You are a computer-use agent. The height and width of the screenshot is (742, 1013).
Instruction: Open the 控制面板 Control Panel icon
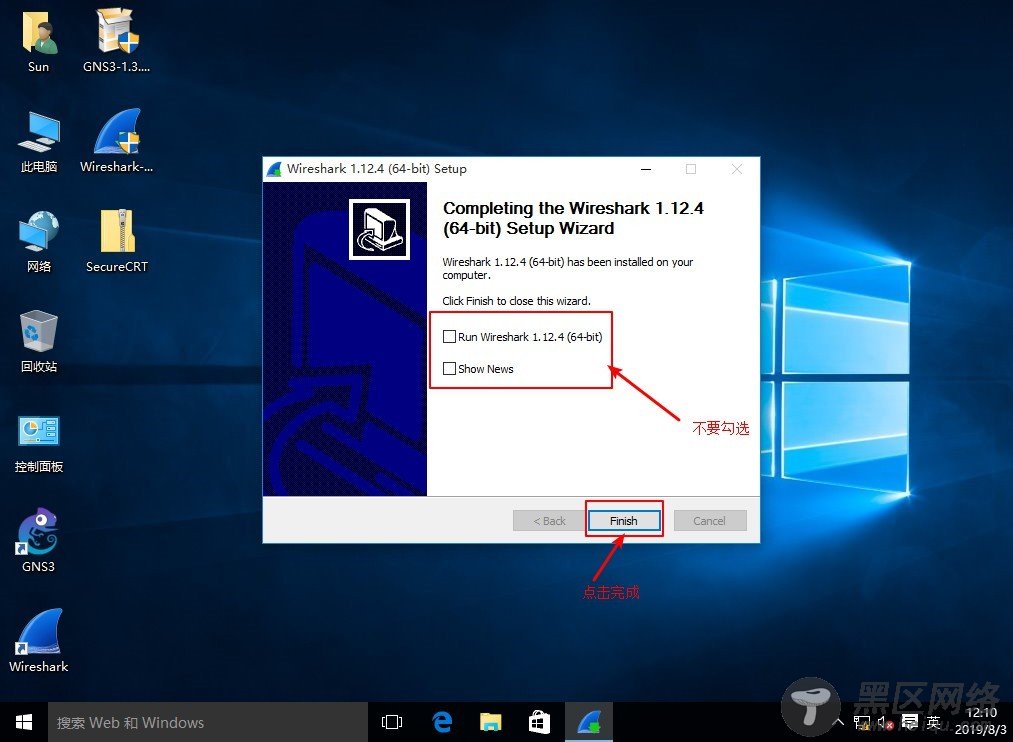click(39, 444)
